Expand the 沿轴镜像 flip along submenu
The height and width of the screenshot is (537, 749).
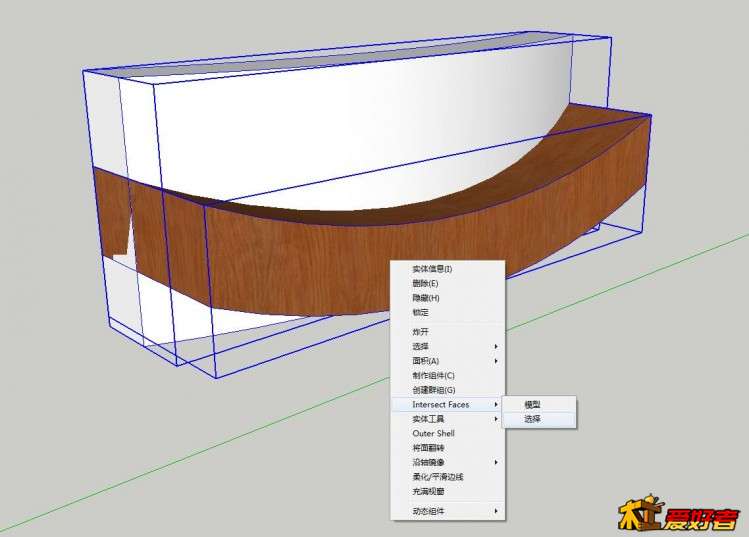coord(448,462)
